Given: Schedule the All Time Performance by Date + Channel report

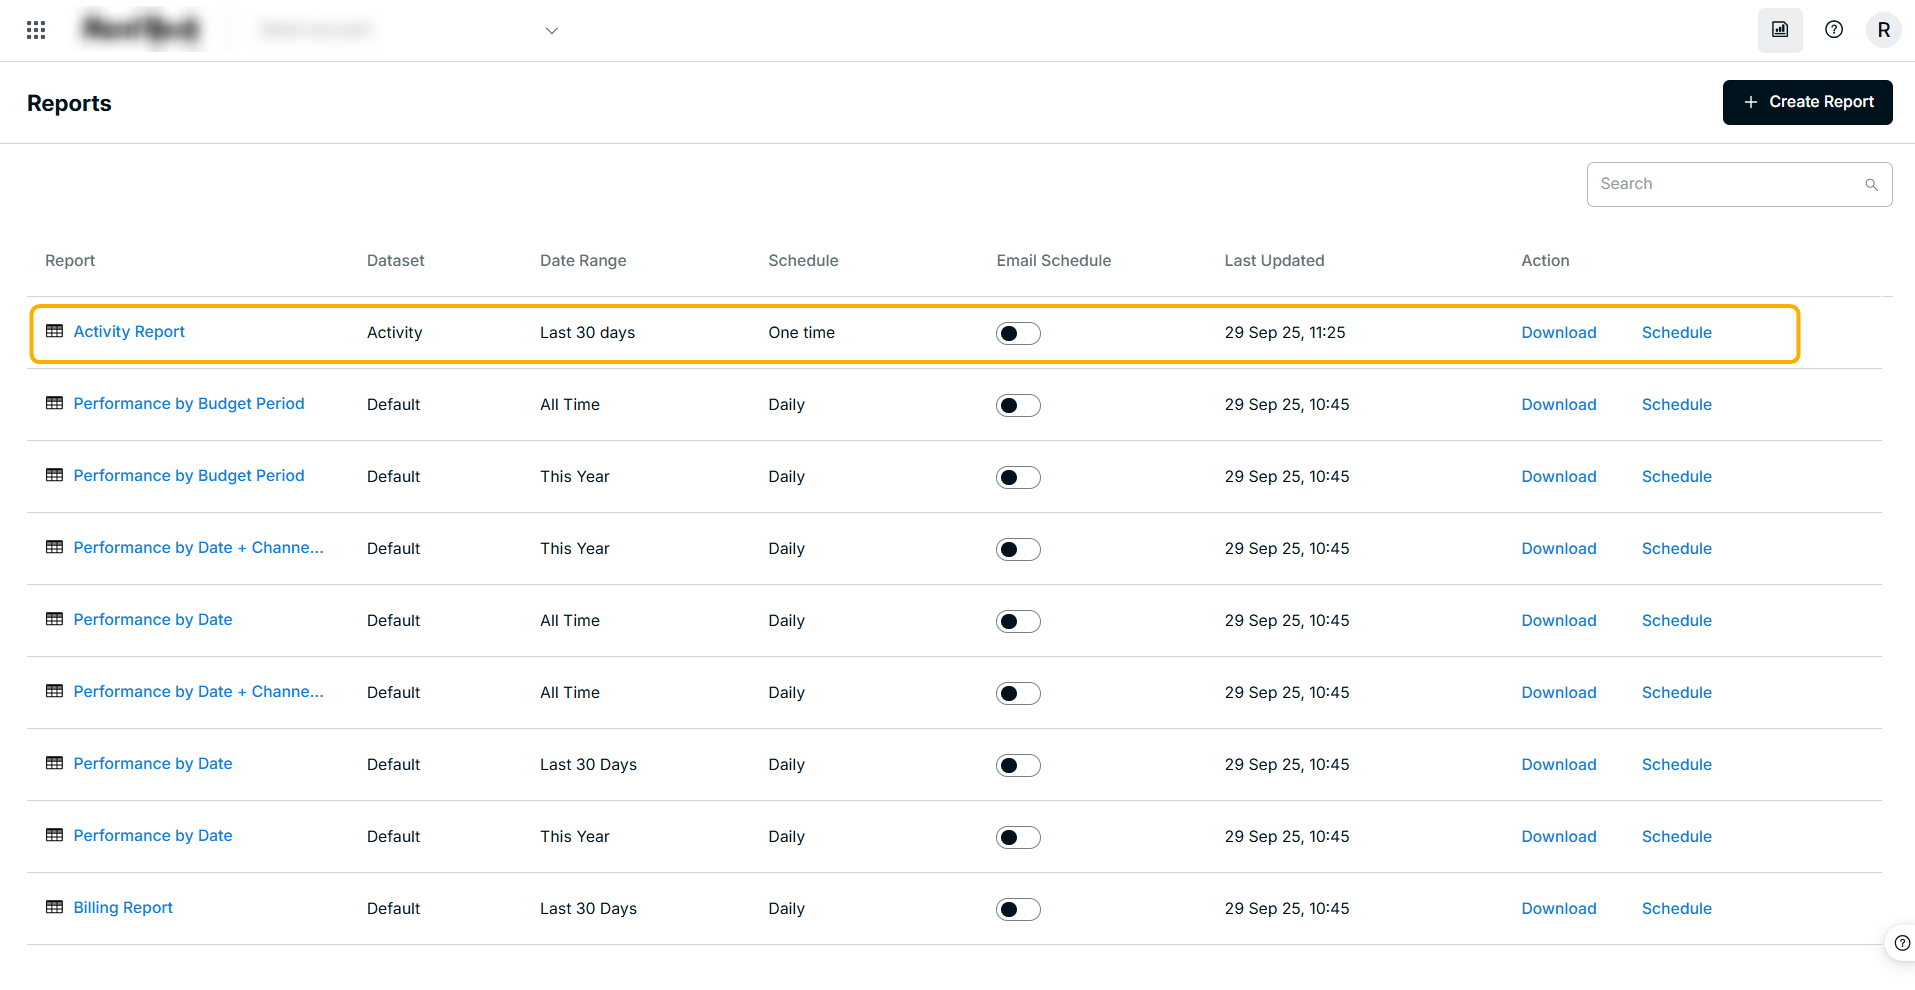Looking at the screenshot, I should coord(1676,693).
